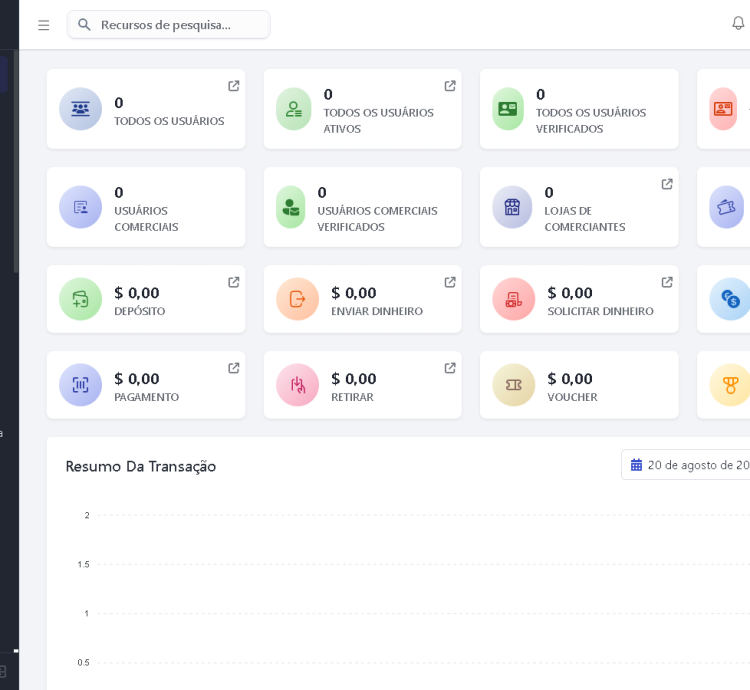Click the red ID card icon
Image resolution: width=750 pixels, height=690 pixels.
723,109
